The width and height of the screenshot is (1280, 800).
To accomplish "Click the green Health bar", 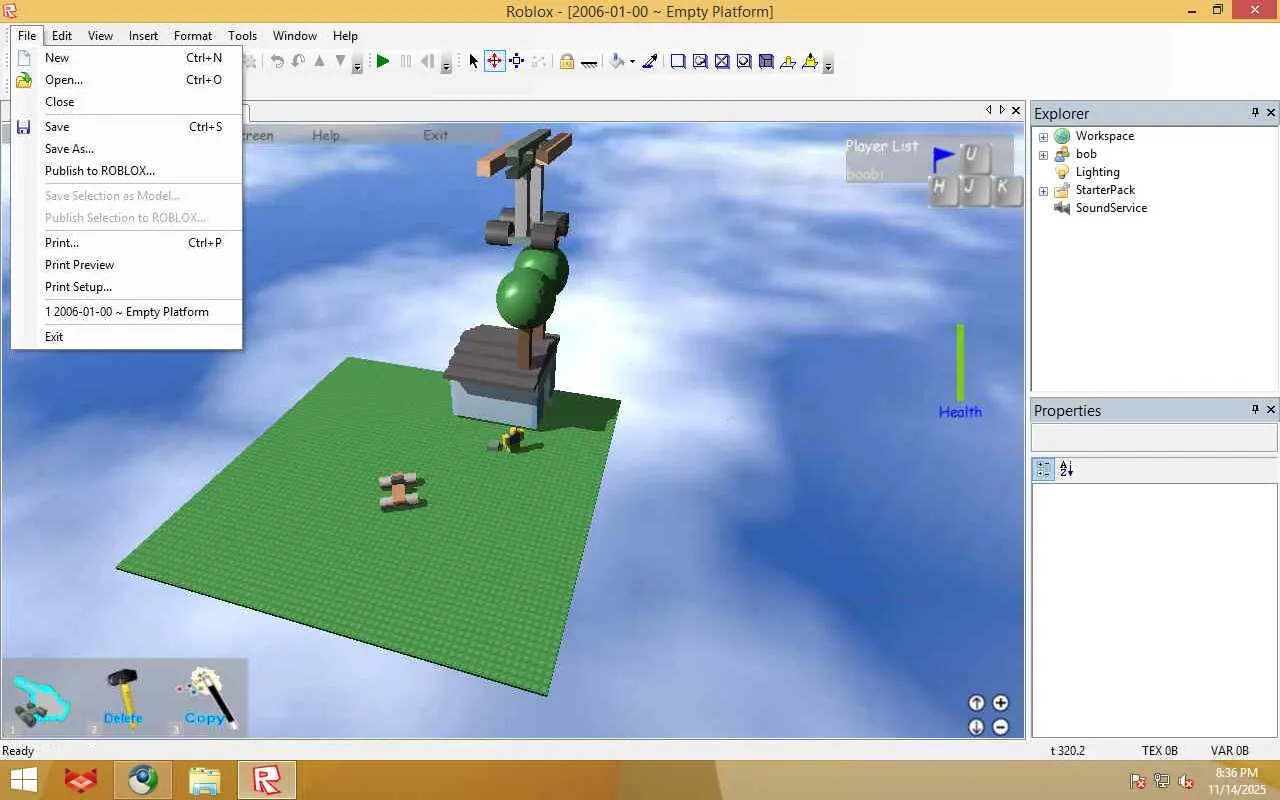I will [x=960, y=362].
